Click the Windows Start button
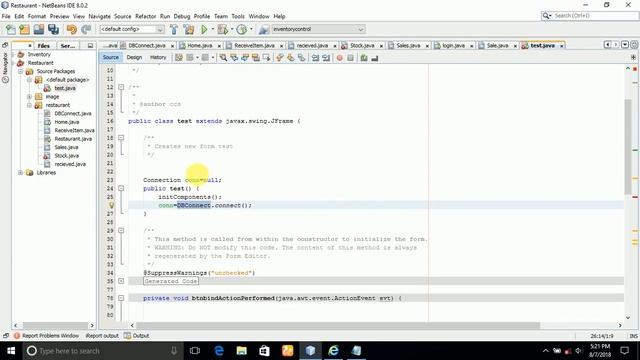The image size is (640, 360). pos(11,351)
